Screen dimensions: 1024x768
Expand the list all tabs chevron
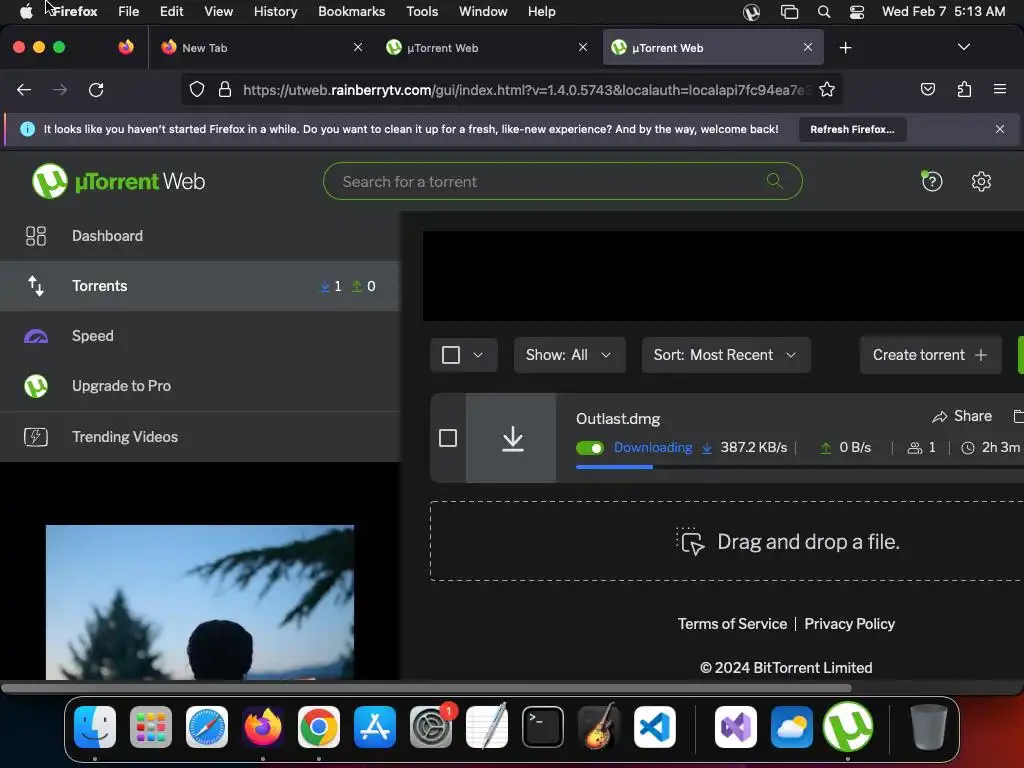[963, 47]
